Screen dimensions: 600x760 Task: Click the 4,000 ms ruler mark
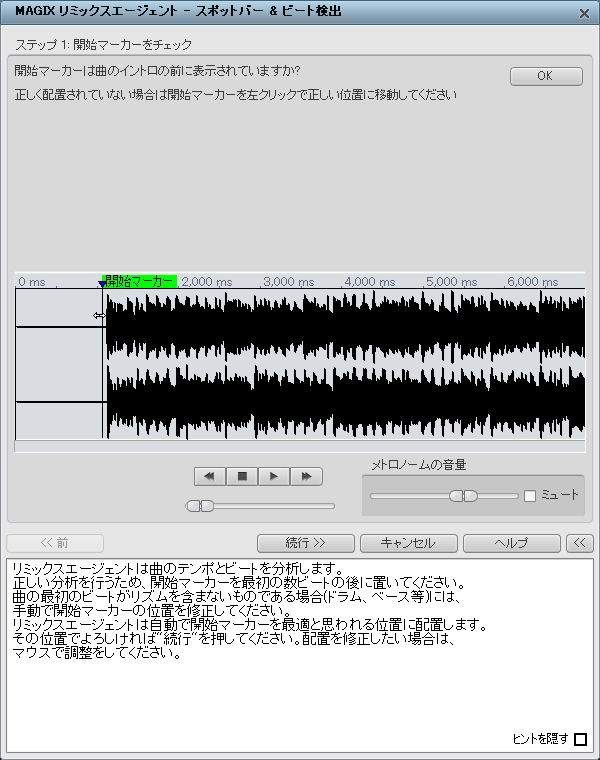coord(370,282)
